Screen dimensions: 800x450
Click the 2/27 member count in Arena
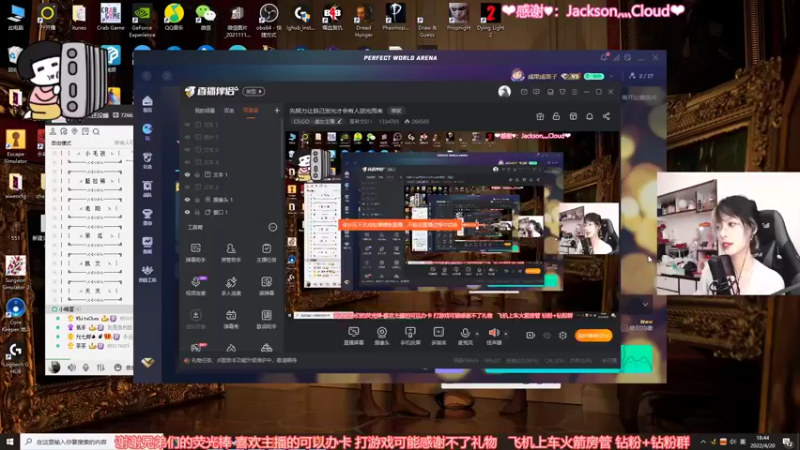point(642,76)
